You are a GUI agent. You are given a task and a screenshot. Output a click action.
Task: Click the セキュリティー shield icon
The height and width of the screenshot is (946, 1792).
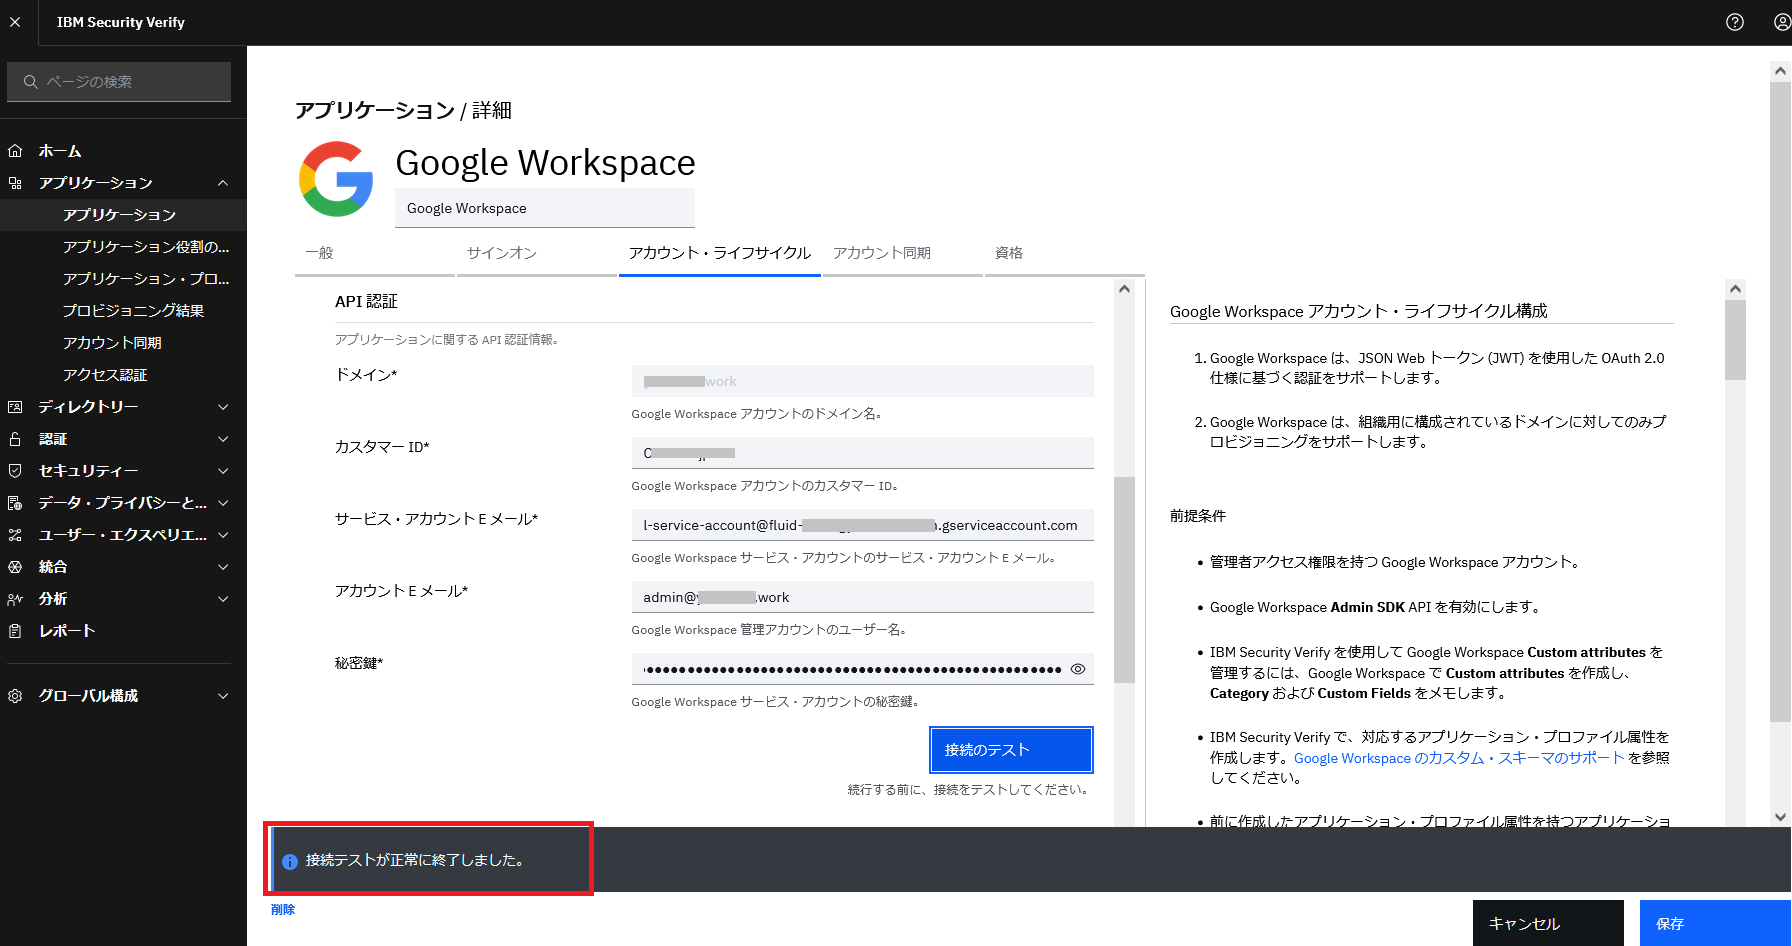pos(15,471)
